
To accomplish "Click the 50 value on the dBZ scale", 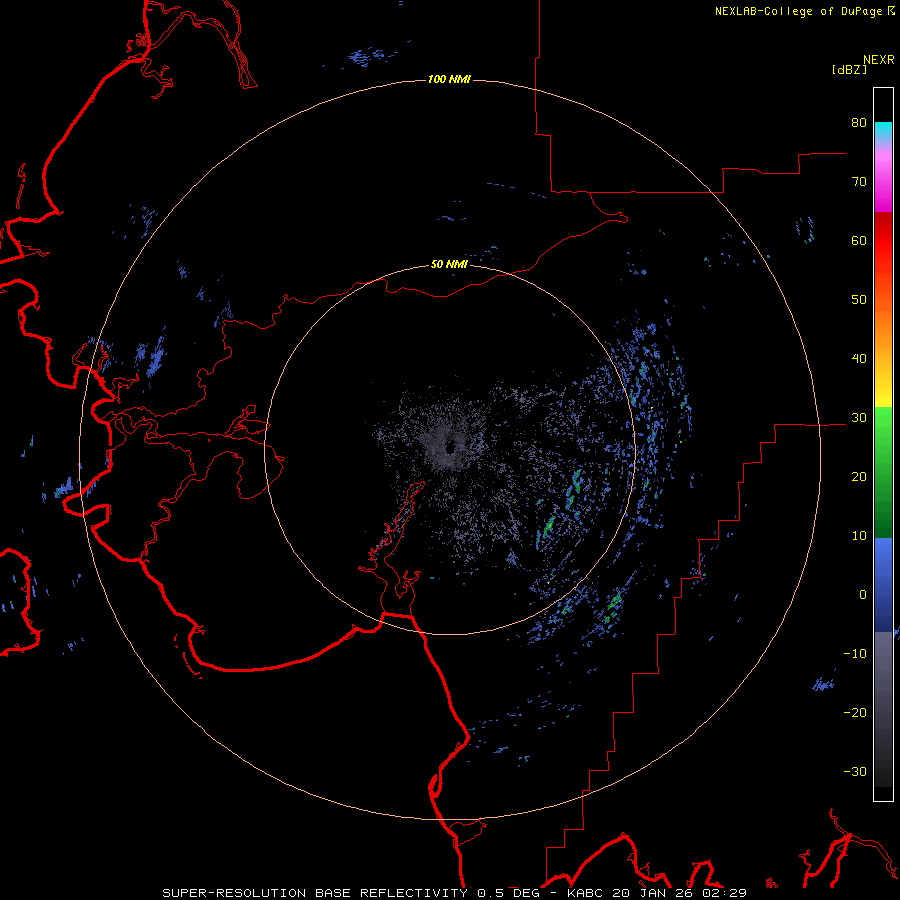I will [859, 300].
